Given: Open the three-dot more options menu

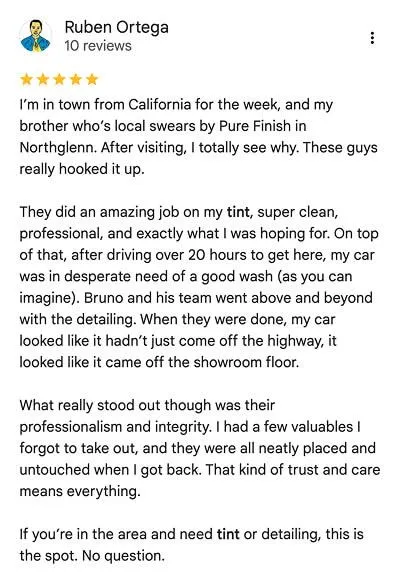Looking at the screenshot, I should coord(372,38).
